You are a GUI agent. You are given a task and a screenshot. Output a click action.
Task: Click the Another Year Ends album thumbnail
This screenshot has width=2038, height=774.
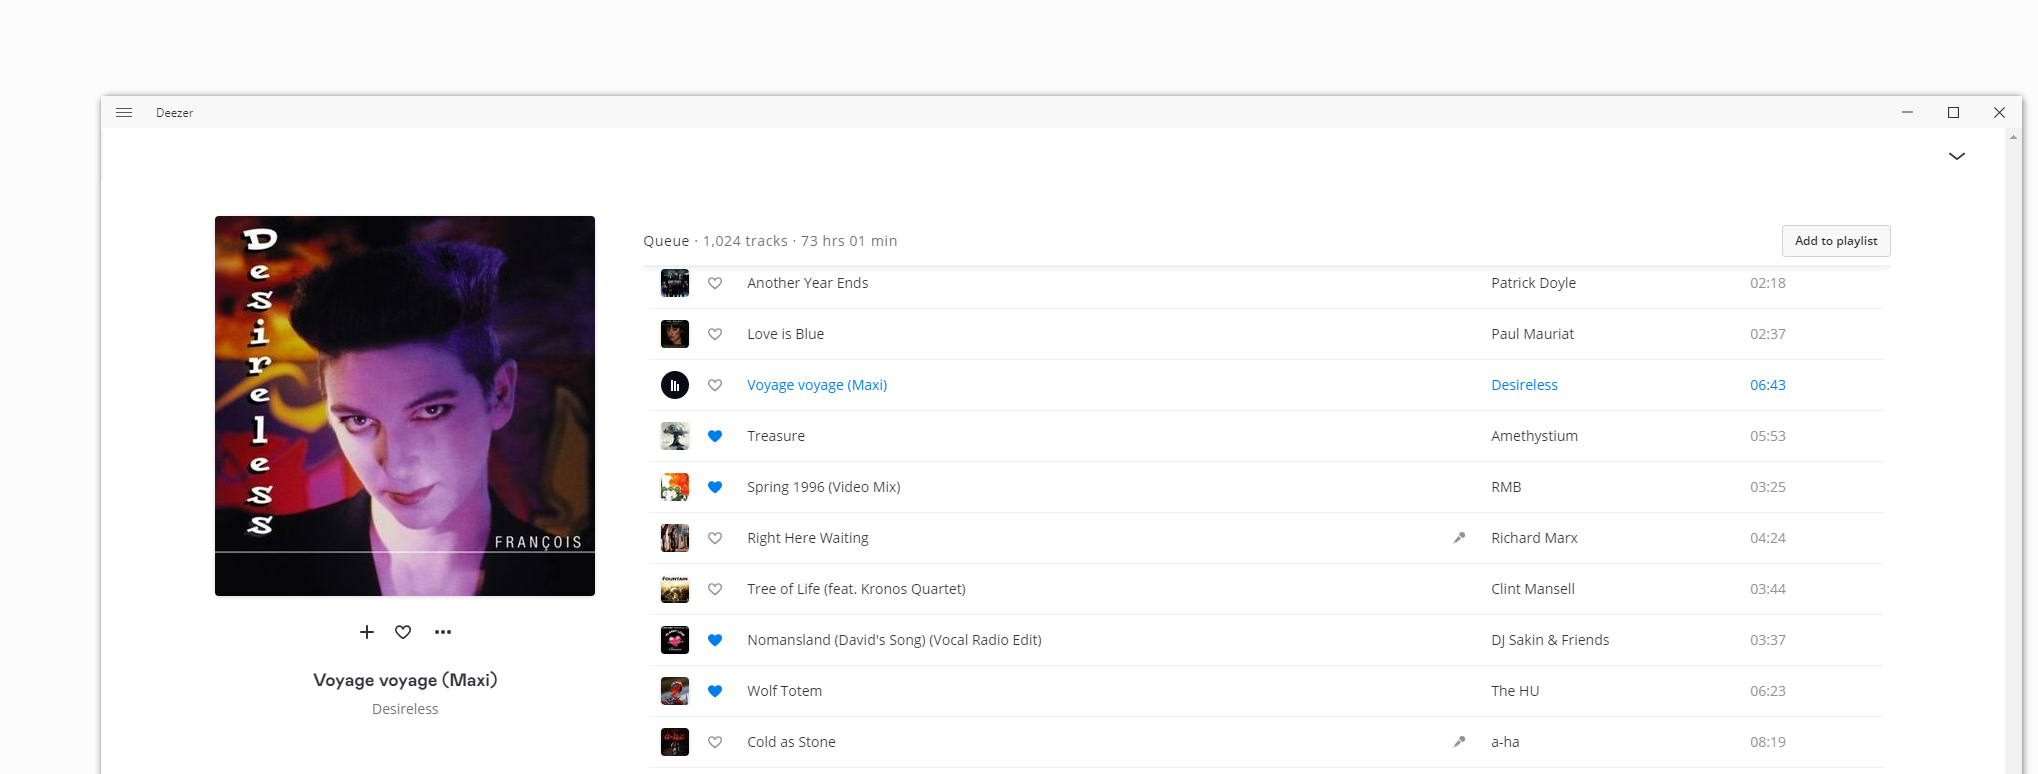[675, 283]
